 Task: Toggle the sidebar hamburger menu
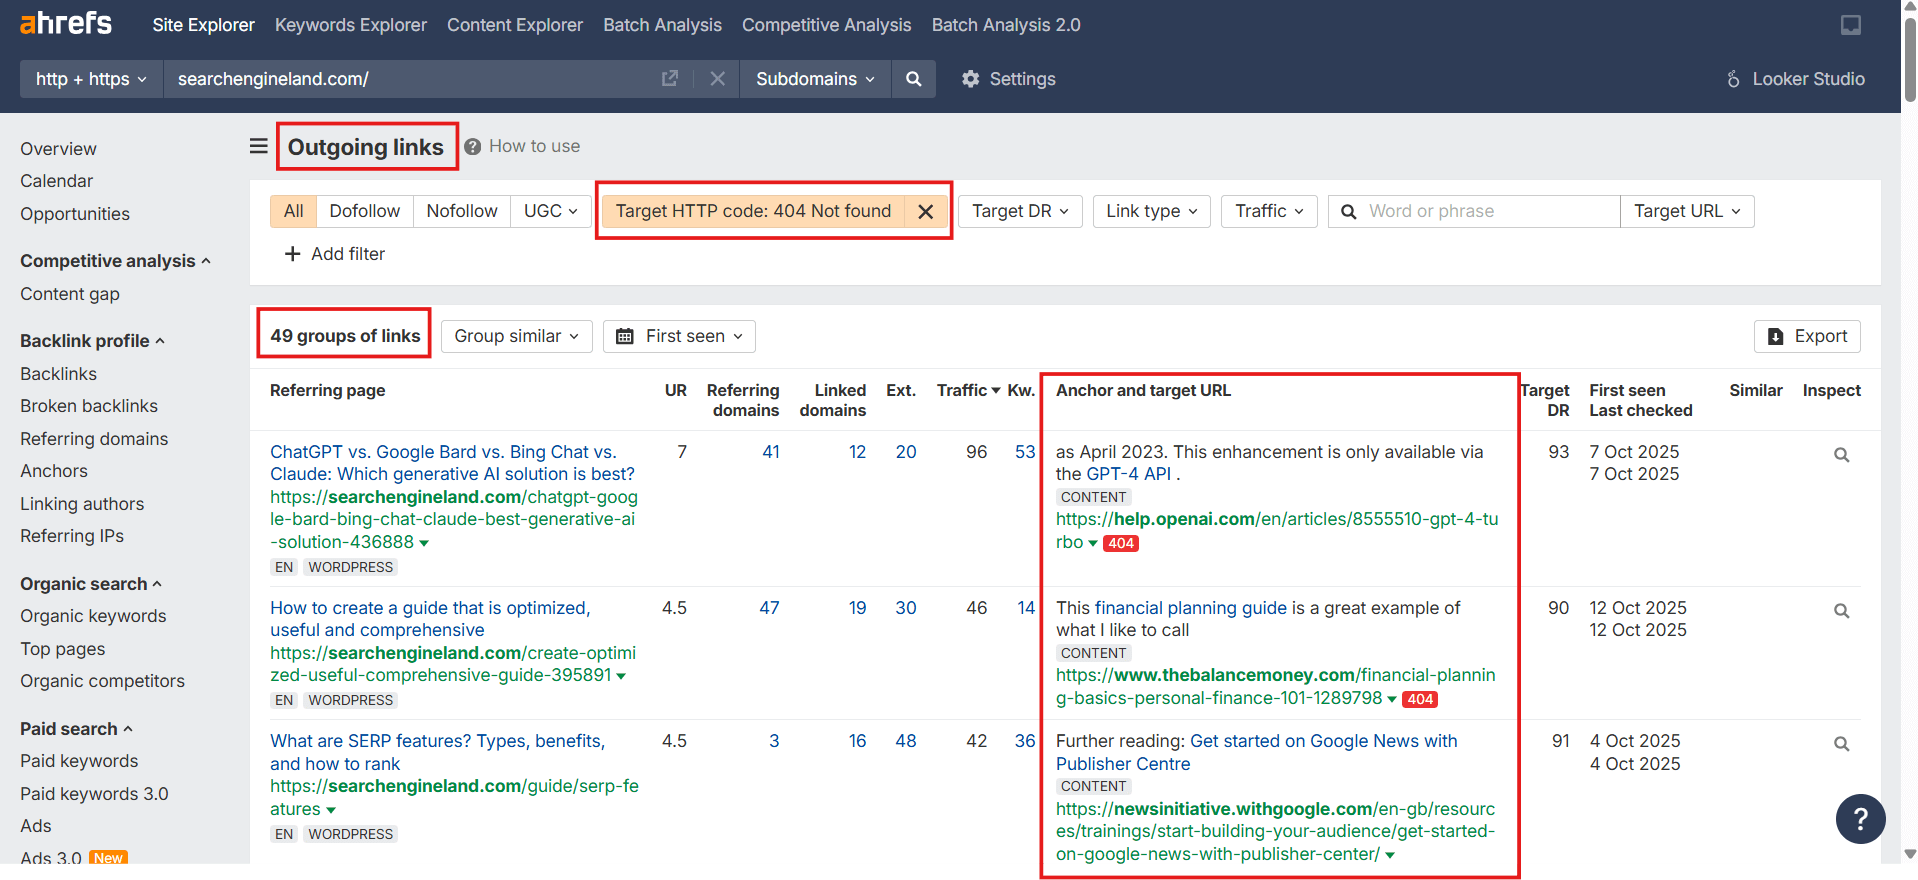[x=258, y=146]
